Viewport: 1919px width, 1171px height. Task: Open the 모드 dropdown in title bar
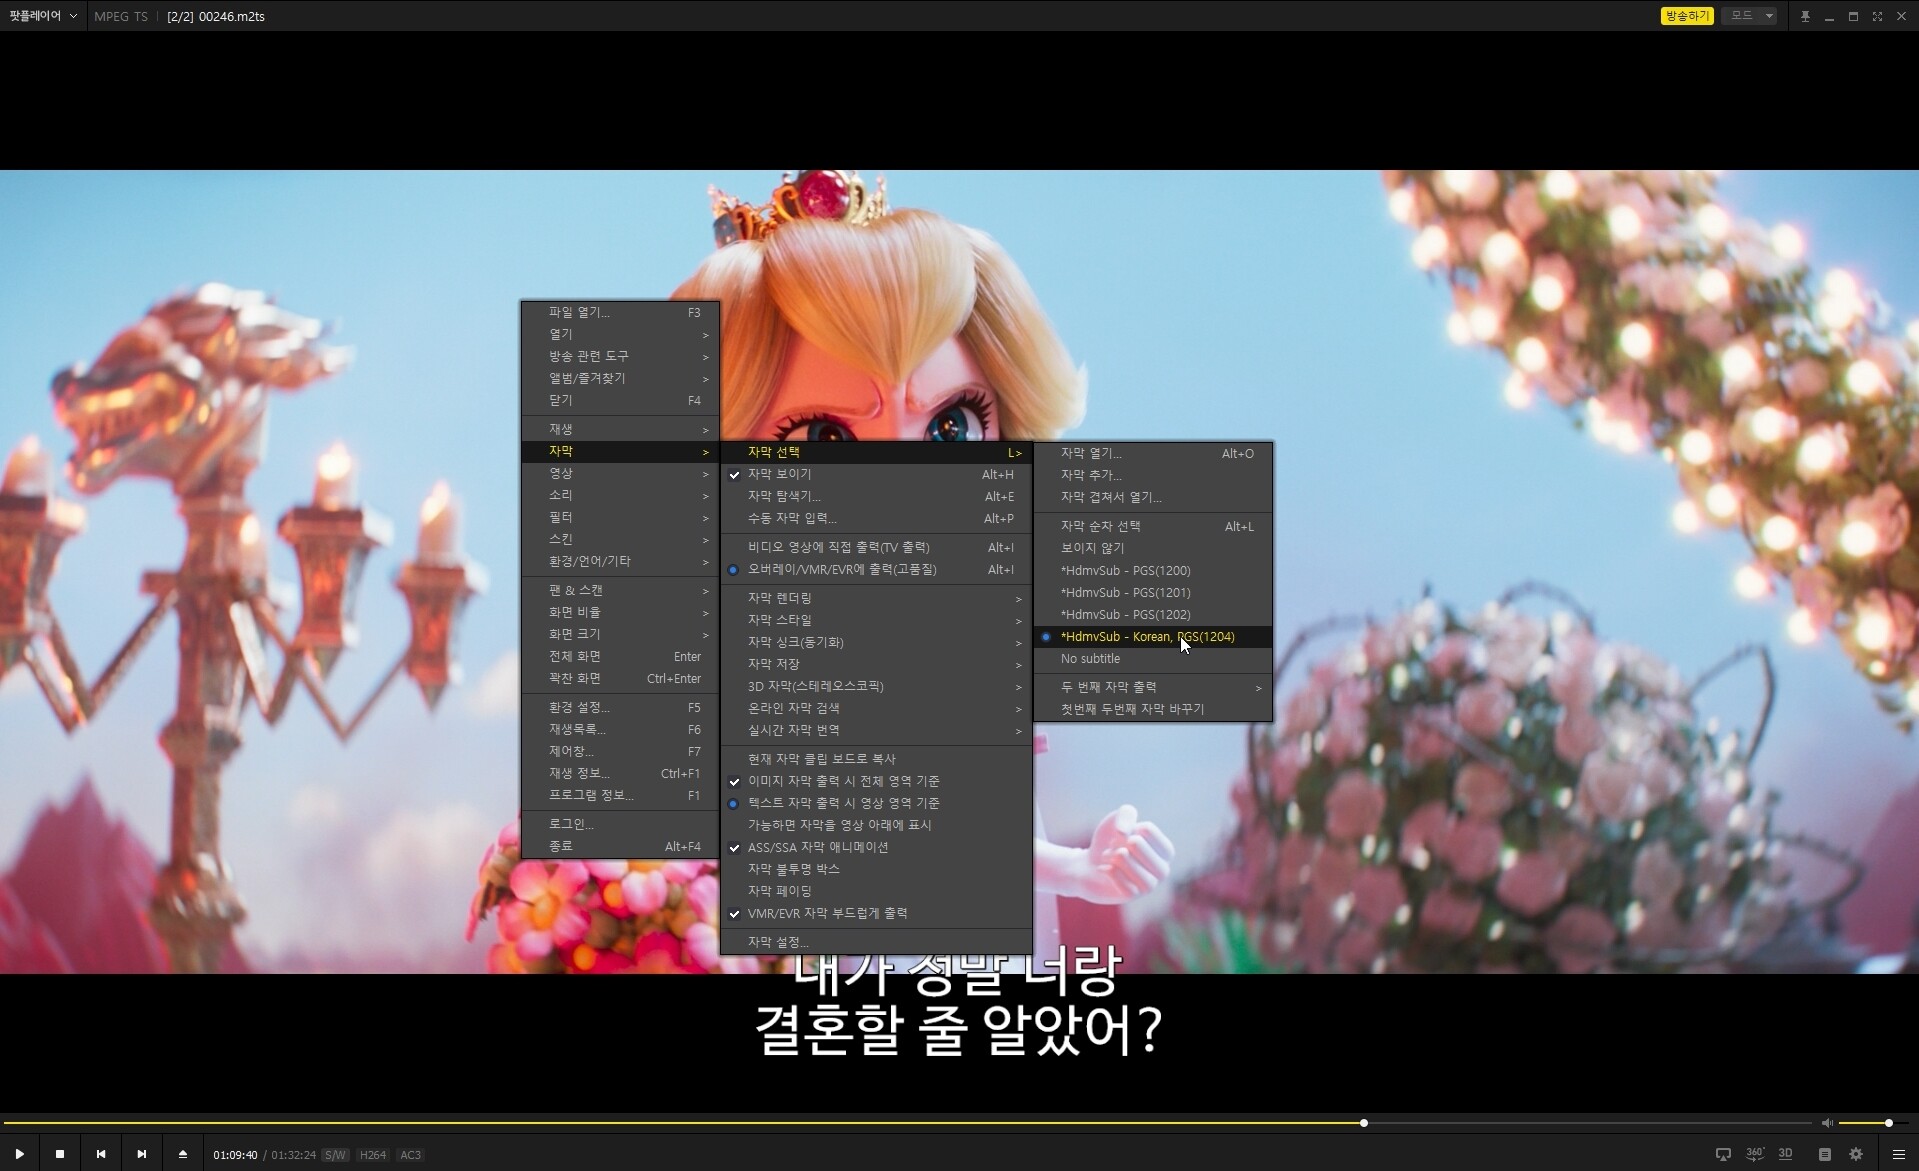(1749, 16)
